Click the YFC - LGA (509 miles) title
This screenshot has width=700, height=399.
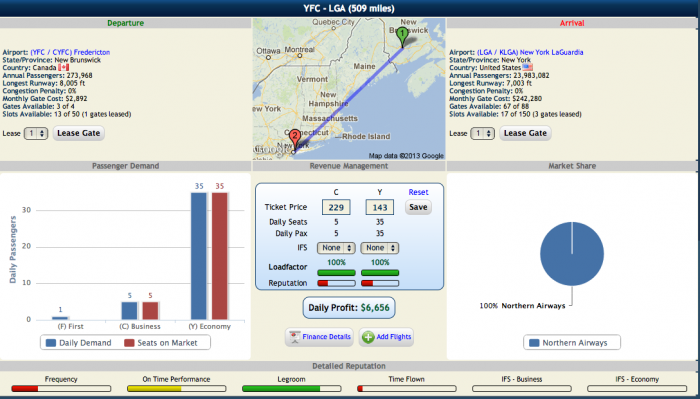pyautogui.click(x=349, y=8)
